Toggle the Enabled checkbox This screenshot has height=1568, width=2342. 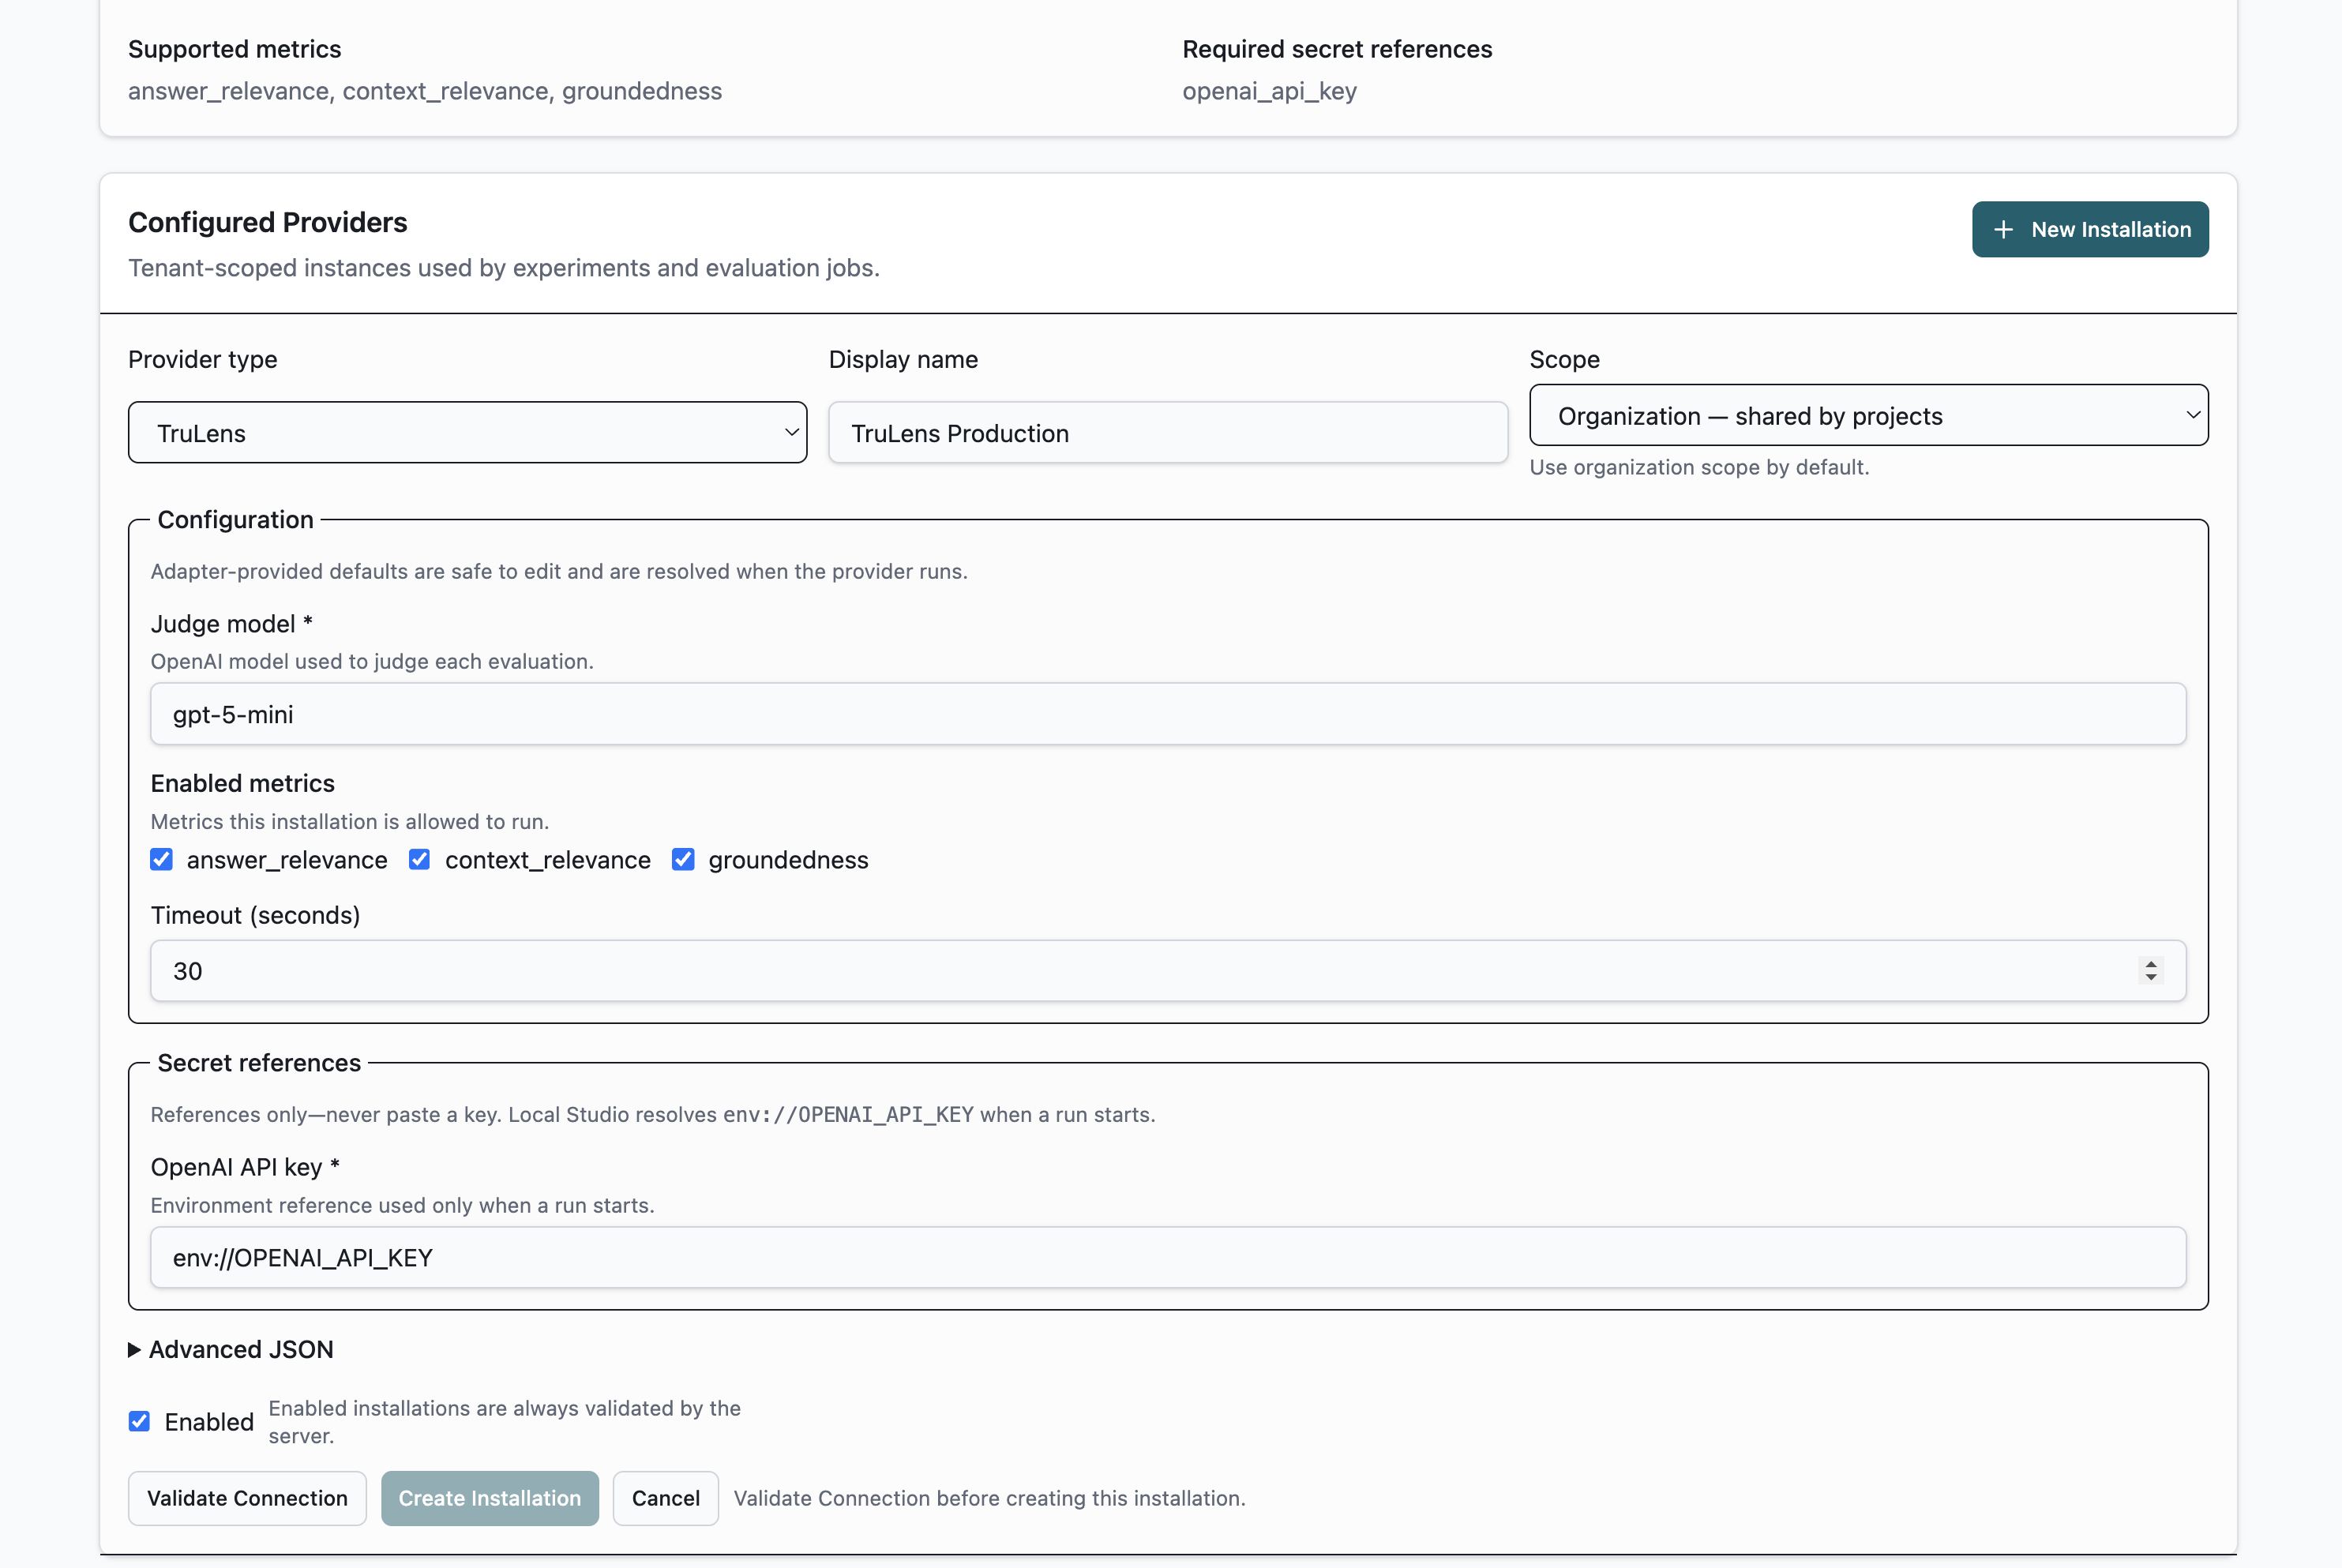139,1421
